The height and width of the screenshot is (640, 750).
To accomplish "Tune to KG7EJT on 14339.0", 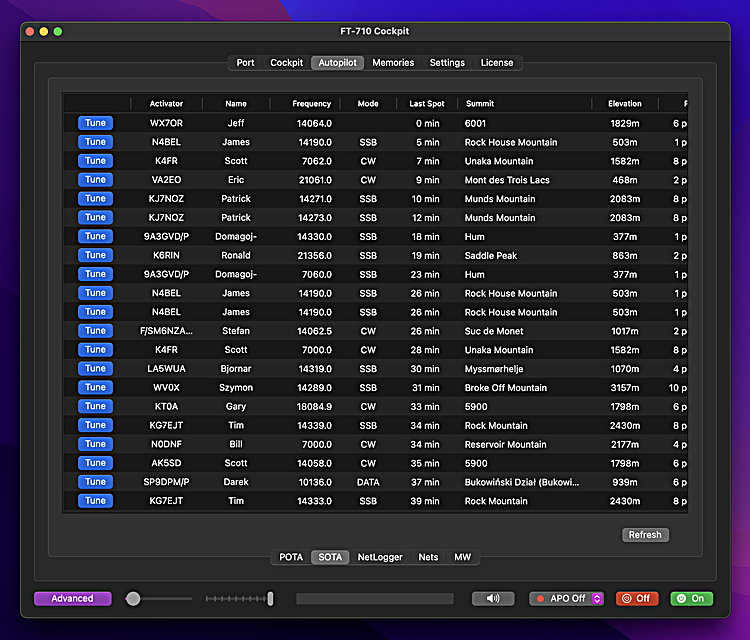I will coord(95,425).
